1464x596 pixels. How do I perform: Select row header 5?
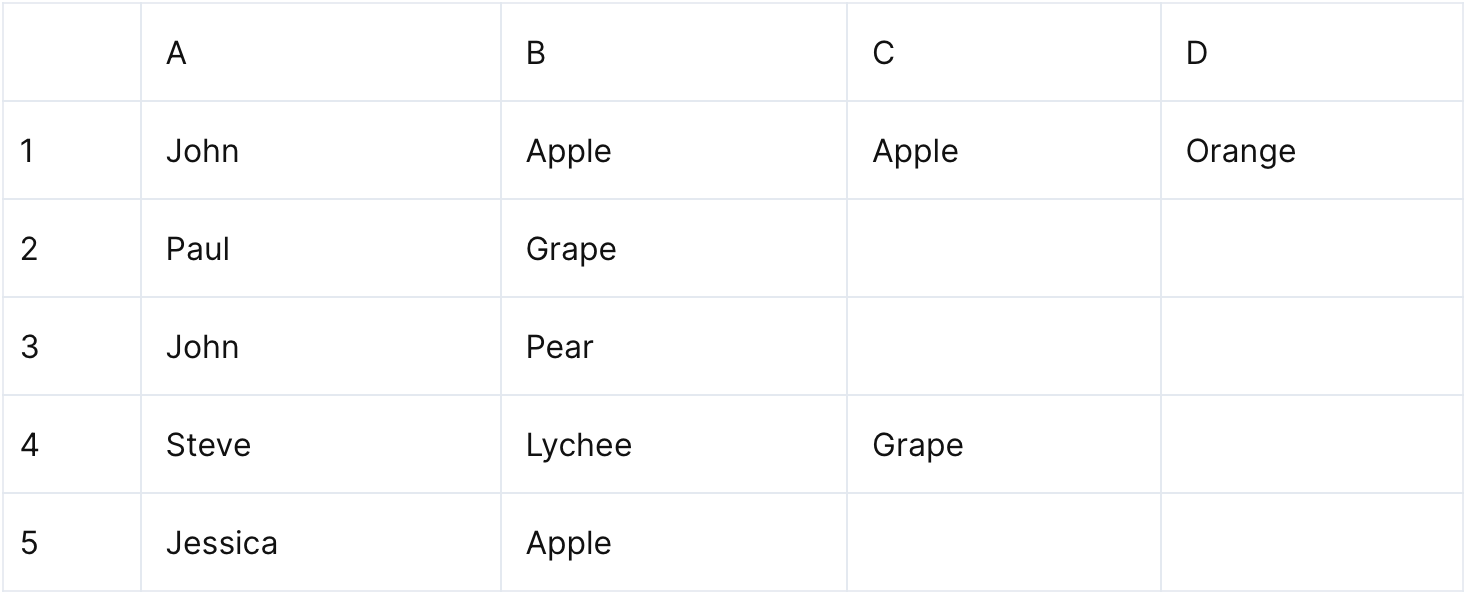tap(71, 543)
